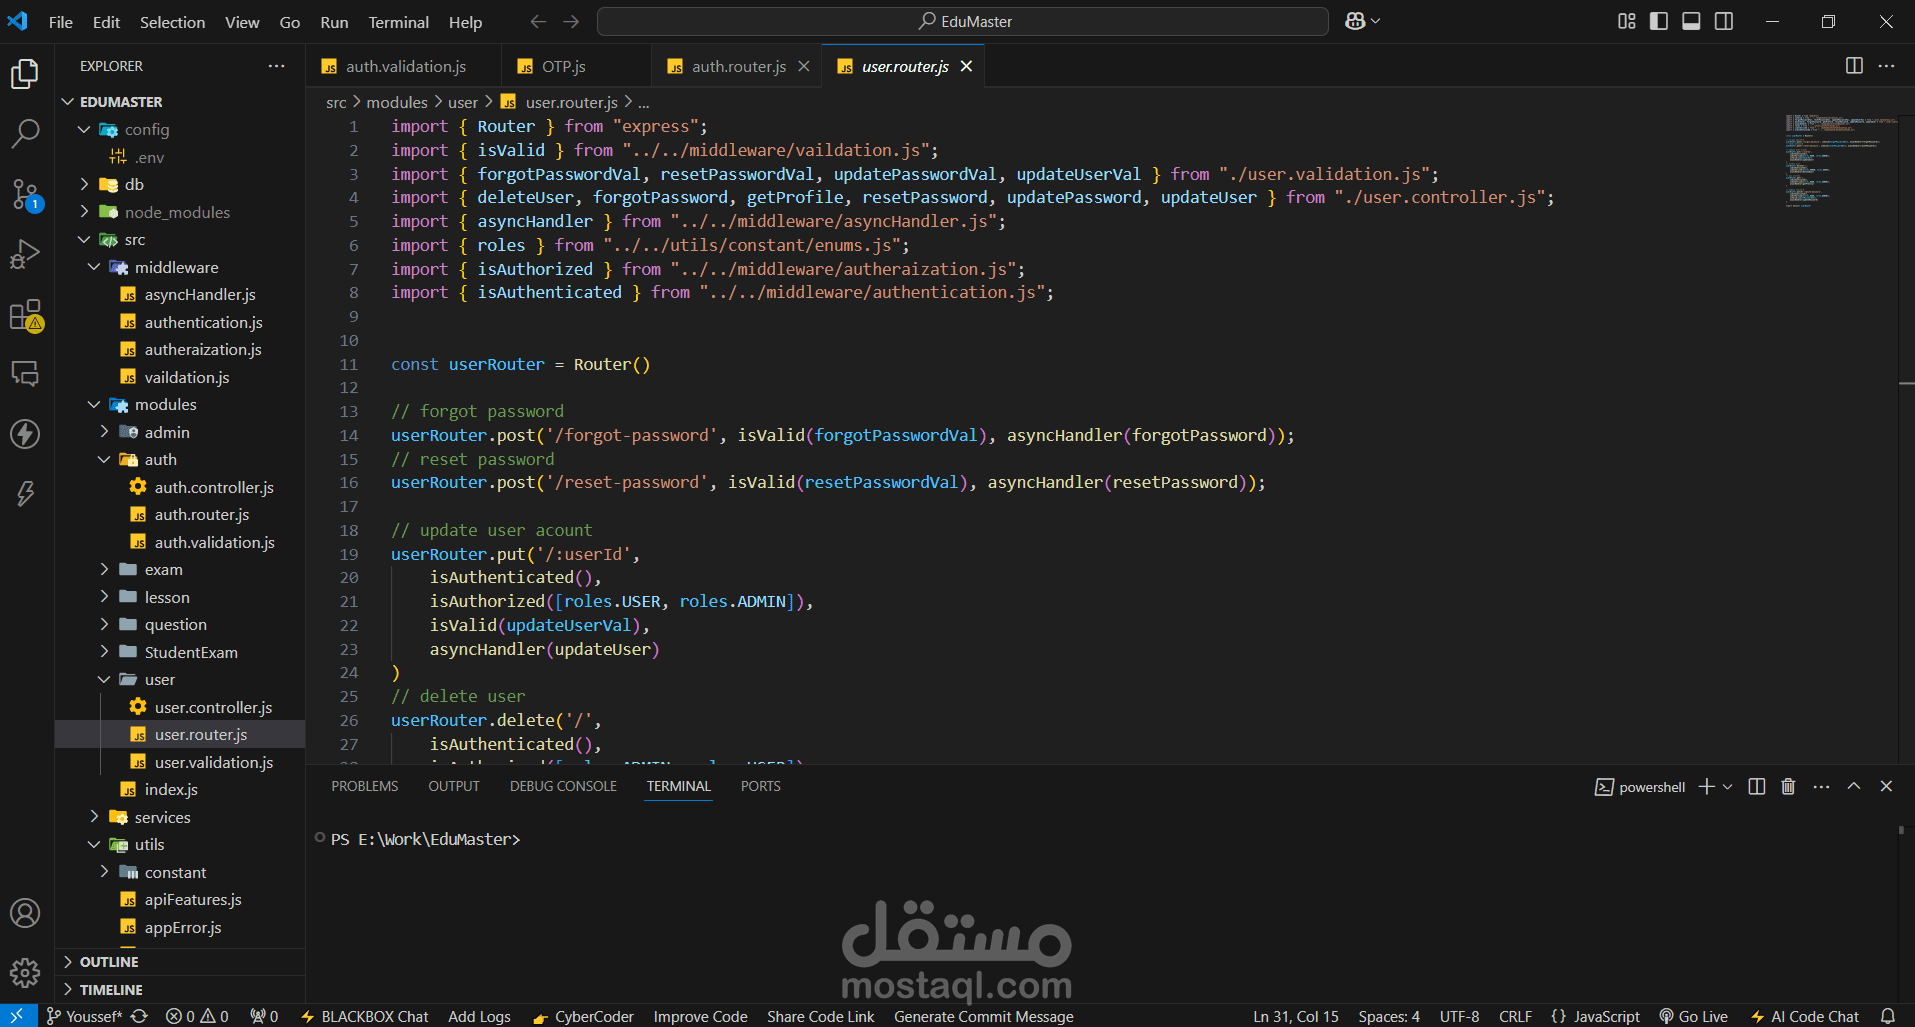Create a new terminal with plus icon
Viewport: 1915px width, 1027px height.
pyautogui.click(x=1706, y=787)
